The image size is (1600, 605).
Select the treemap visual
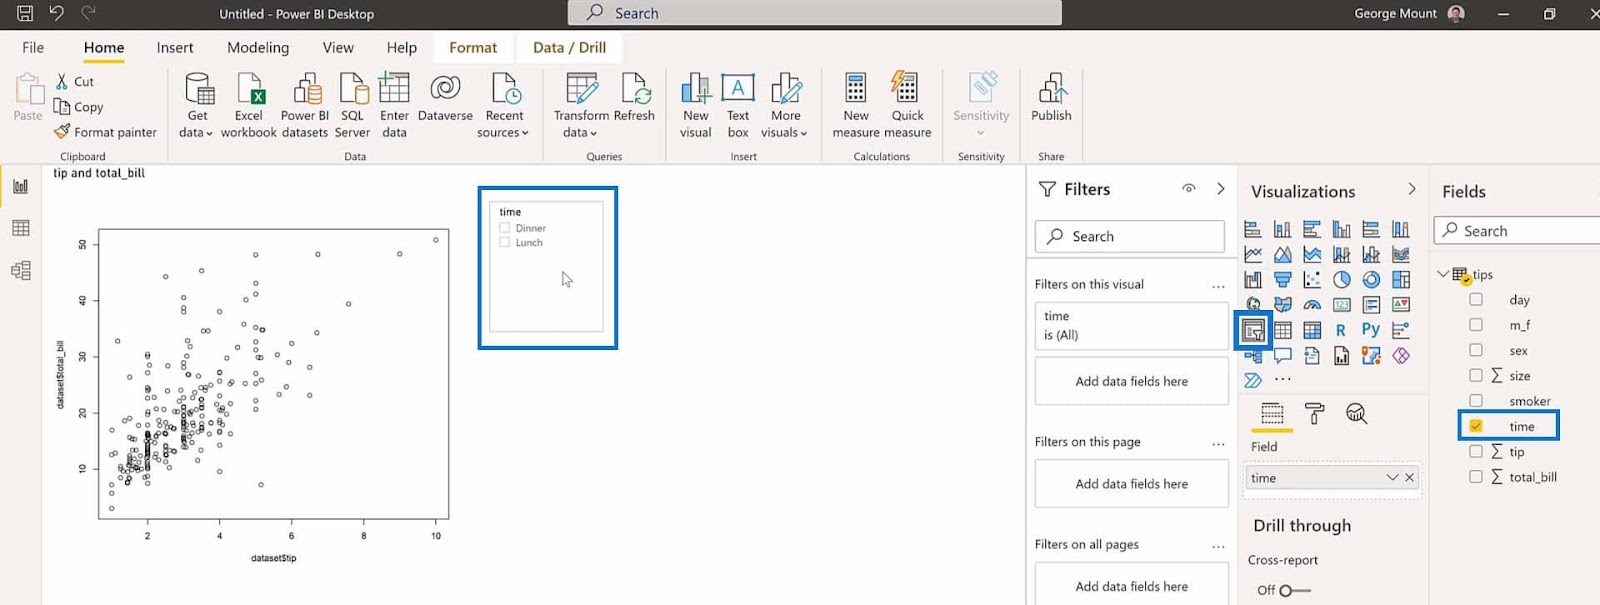1401,280
